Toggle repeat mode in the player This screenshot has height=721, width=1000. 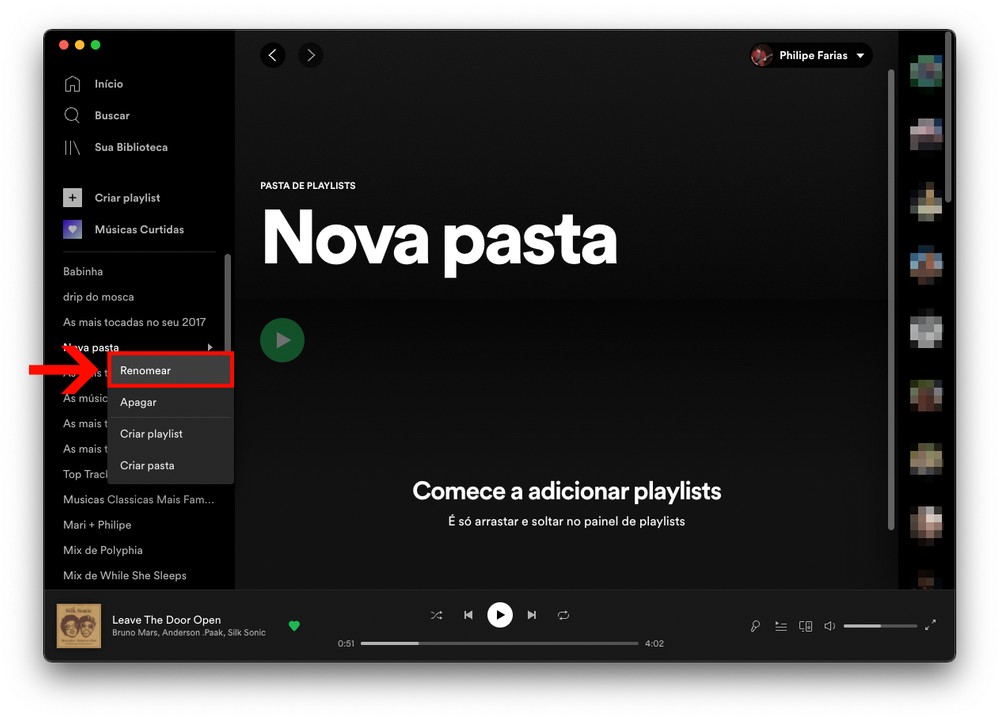(x=563, y=615)
